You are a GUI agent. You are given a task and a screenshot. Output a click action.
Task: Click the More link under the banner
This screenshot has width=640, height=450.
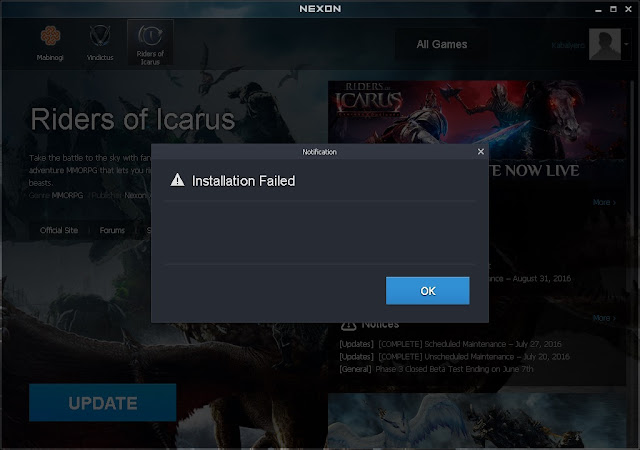pos(604,202)
